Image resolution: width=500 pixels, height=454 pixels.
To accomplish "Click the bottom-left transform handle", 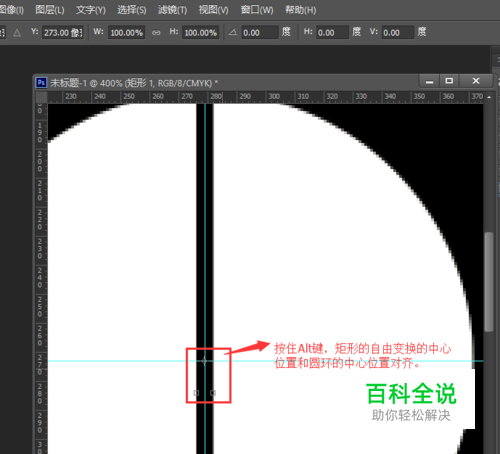I will (196, 393).
